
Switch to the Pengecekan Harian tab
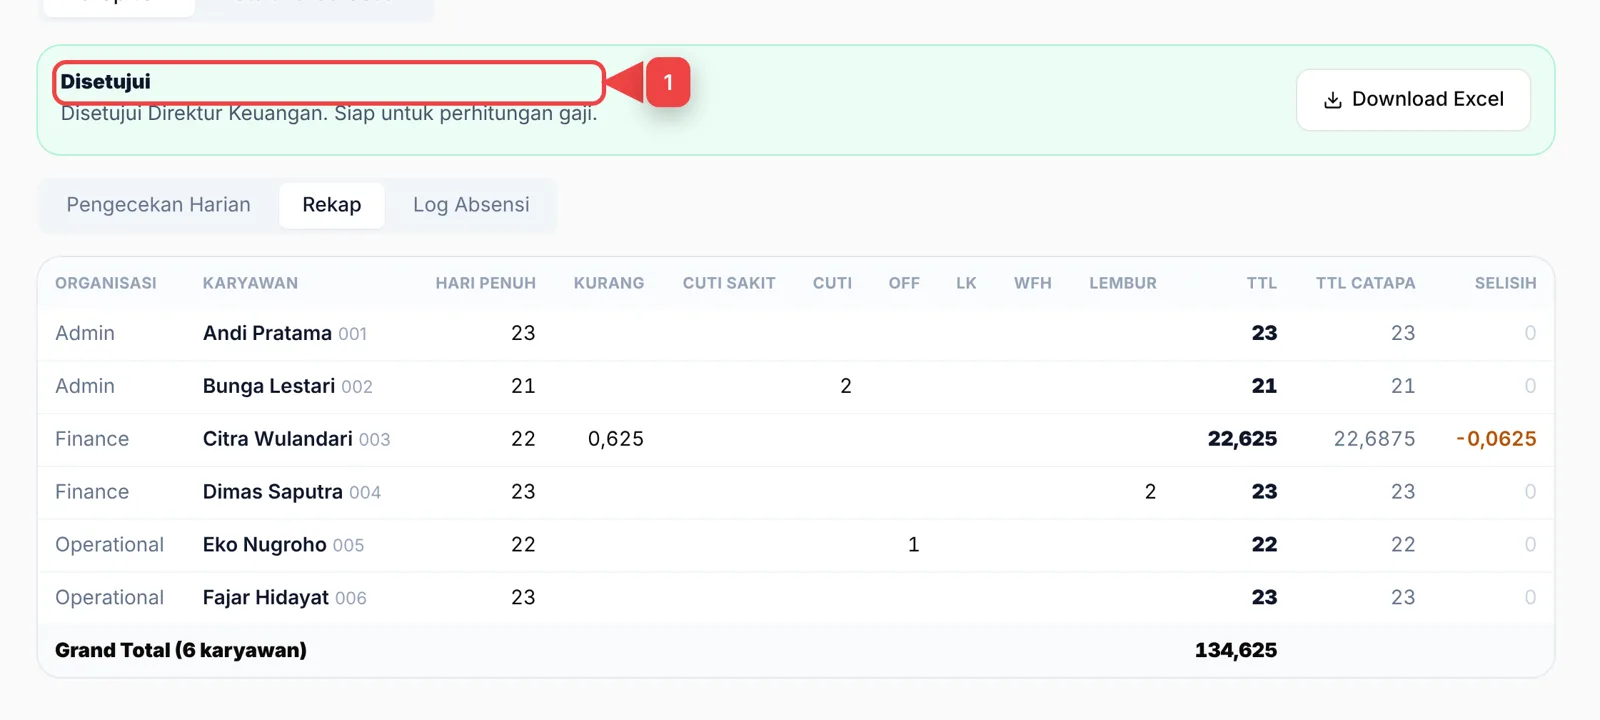click(159, 205)
